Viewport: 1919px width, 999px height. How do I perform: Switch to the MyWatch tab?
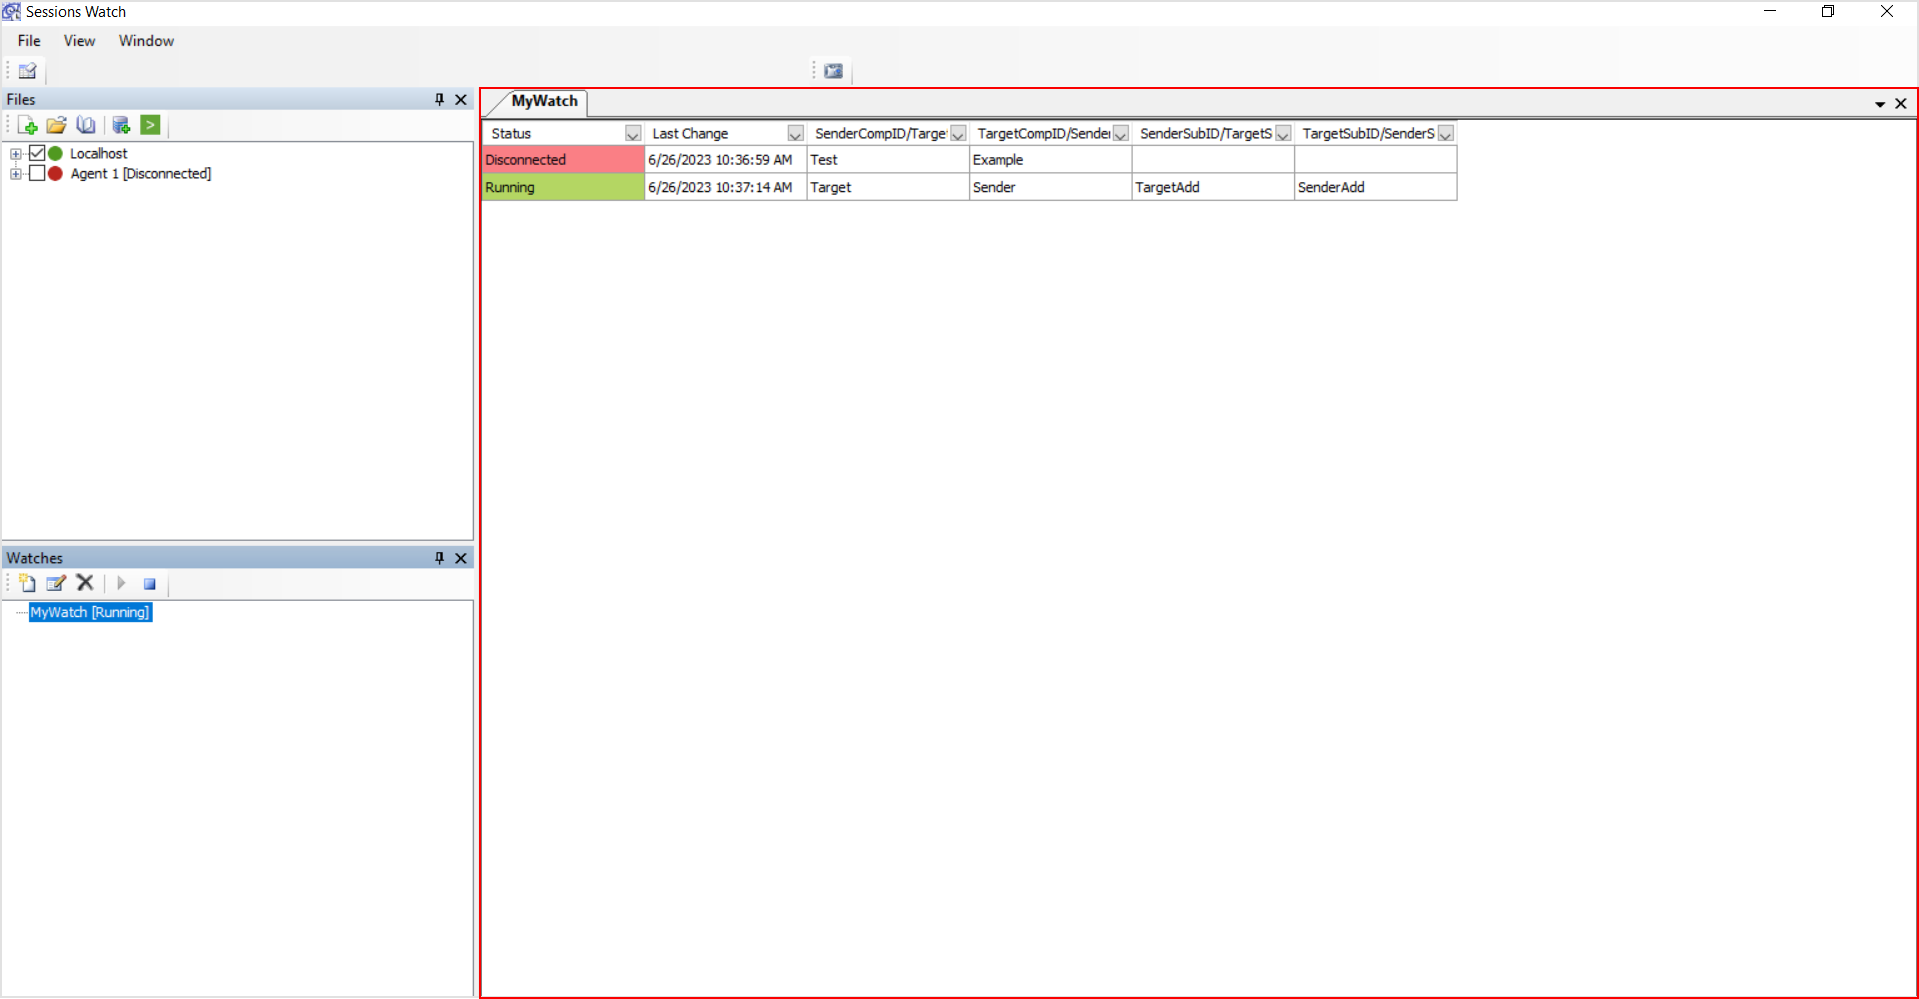click(x=544, y=102)
